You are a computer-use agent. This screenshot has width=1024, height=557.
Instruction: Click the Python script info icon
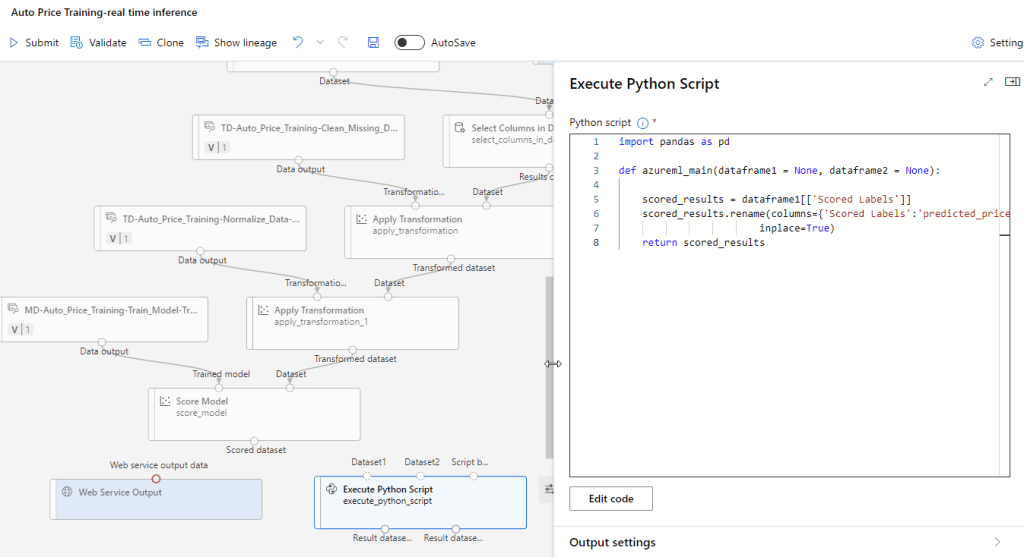pos(643,123)
